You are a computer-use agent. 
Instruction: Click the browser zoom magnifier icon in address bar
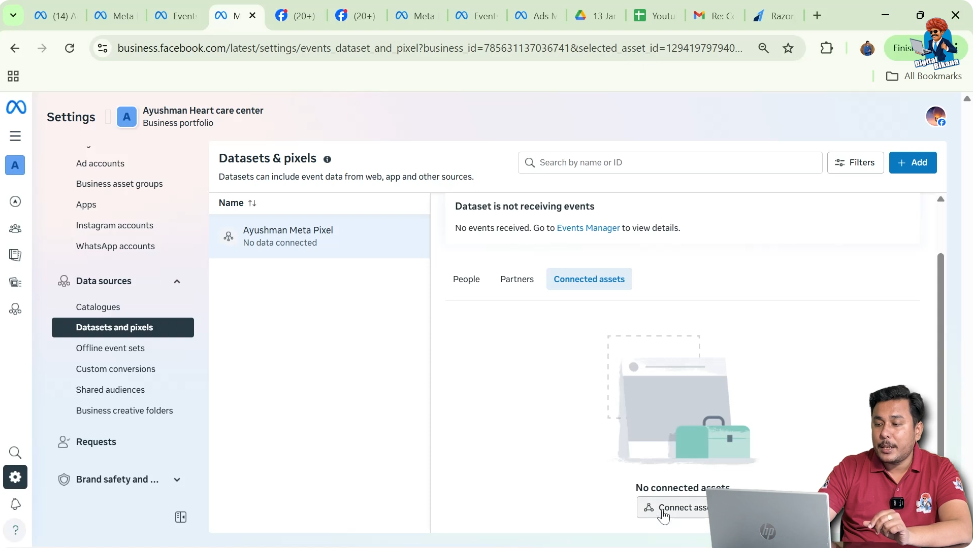[x=764, y=48]
